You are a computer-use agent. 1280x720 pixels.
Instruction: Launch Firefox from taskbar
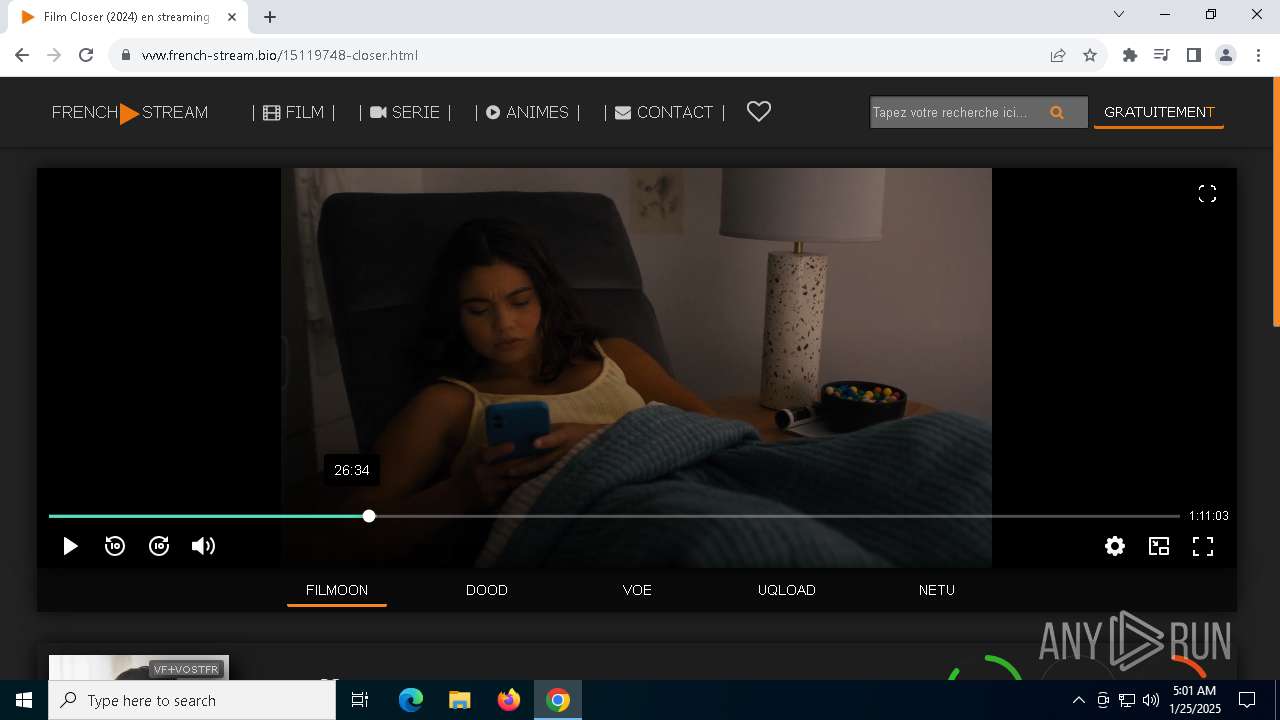point(509,700)
